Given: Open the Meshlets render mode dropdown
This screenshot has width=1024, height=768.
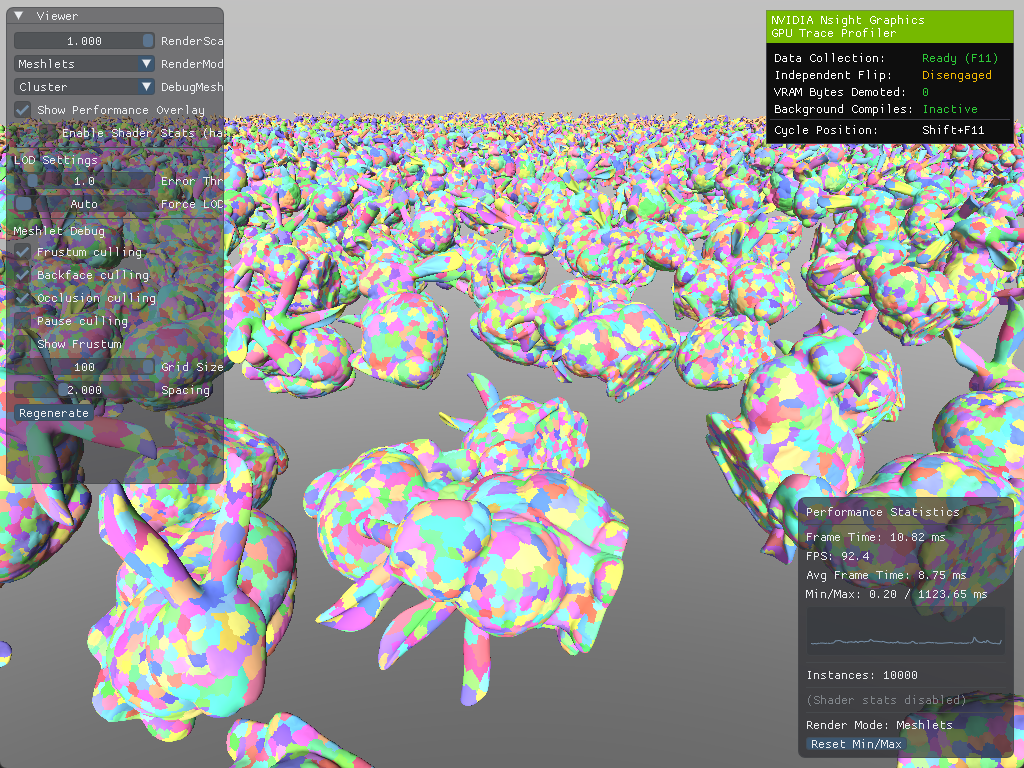Looking at the screenshot, I should pos(85,64).
